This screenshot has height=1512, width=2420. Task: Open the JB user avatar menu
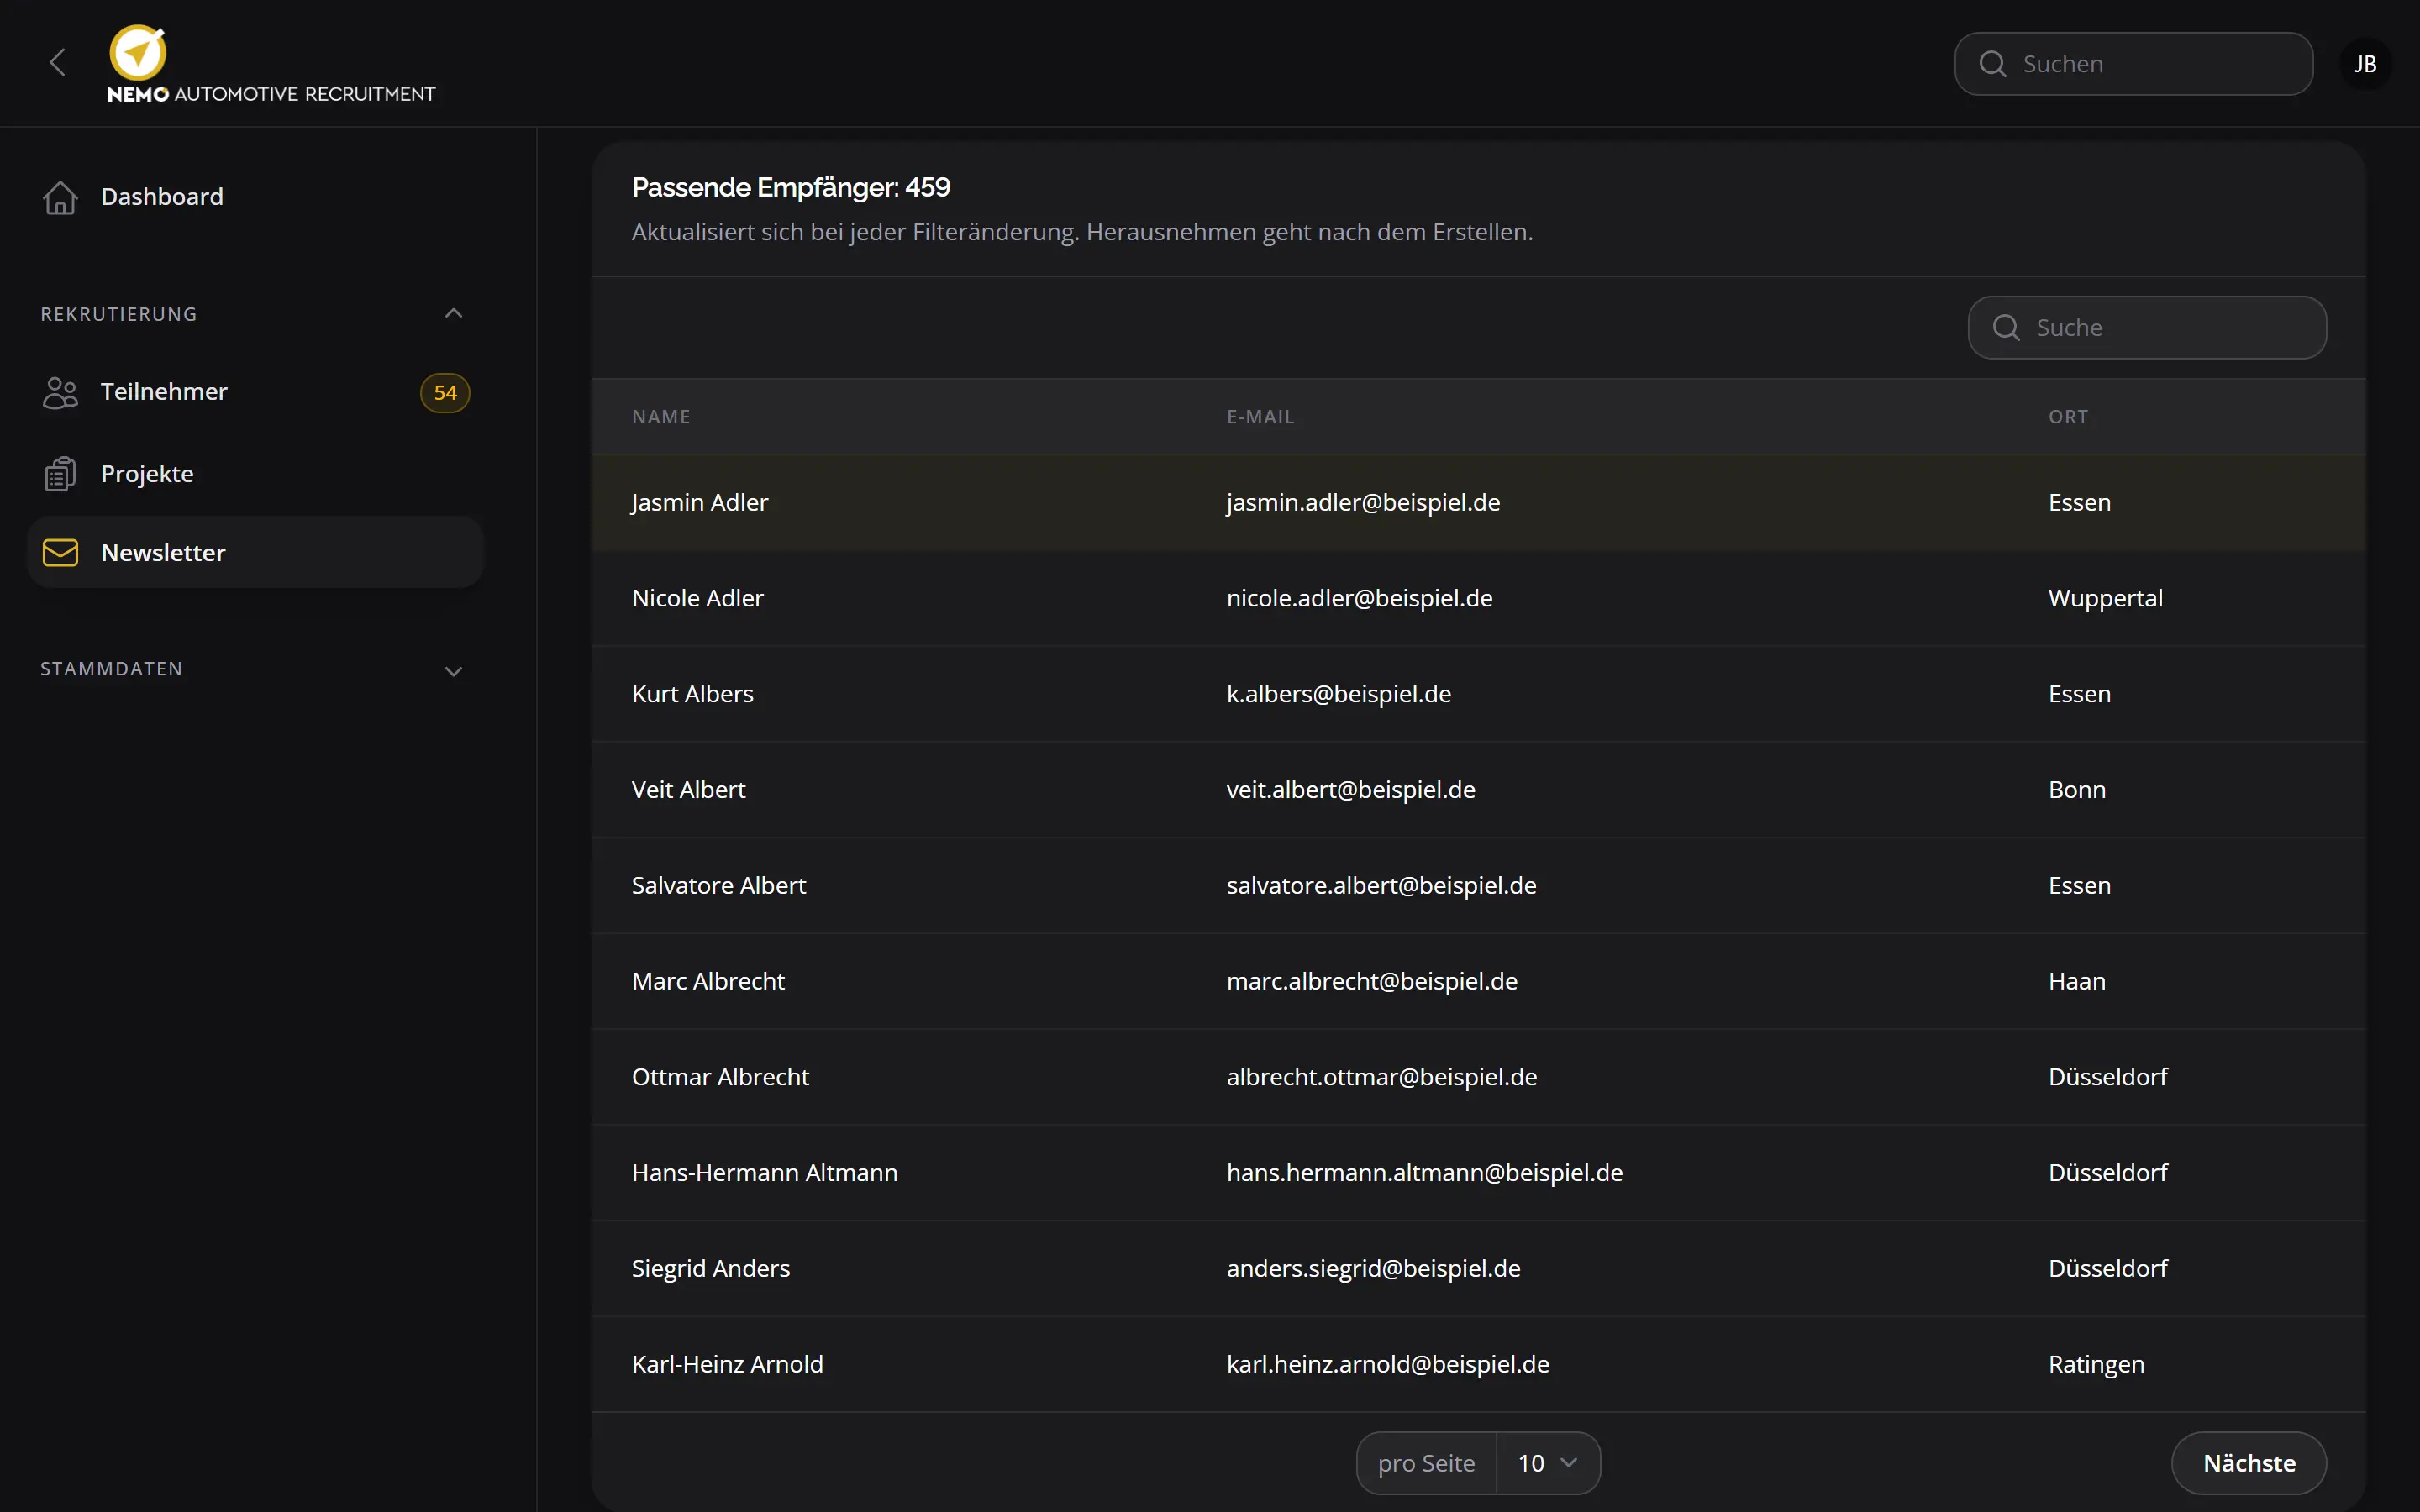[2365, 64]
